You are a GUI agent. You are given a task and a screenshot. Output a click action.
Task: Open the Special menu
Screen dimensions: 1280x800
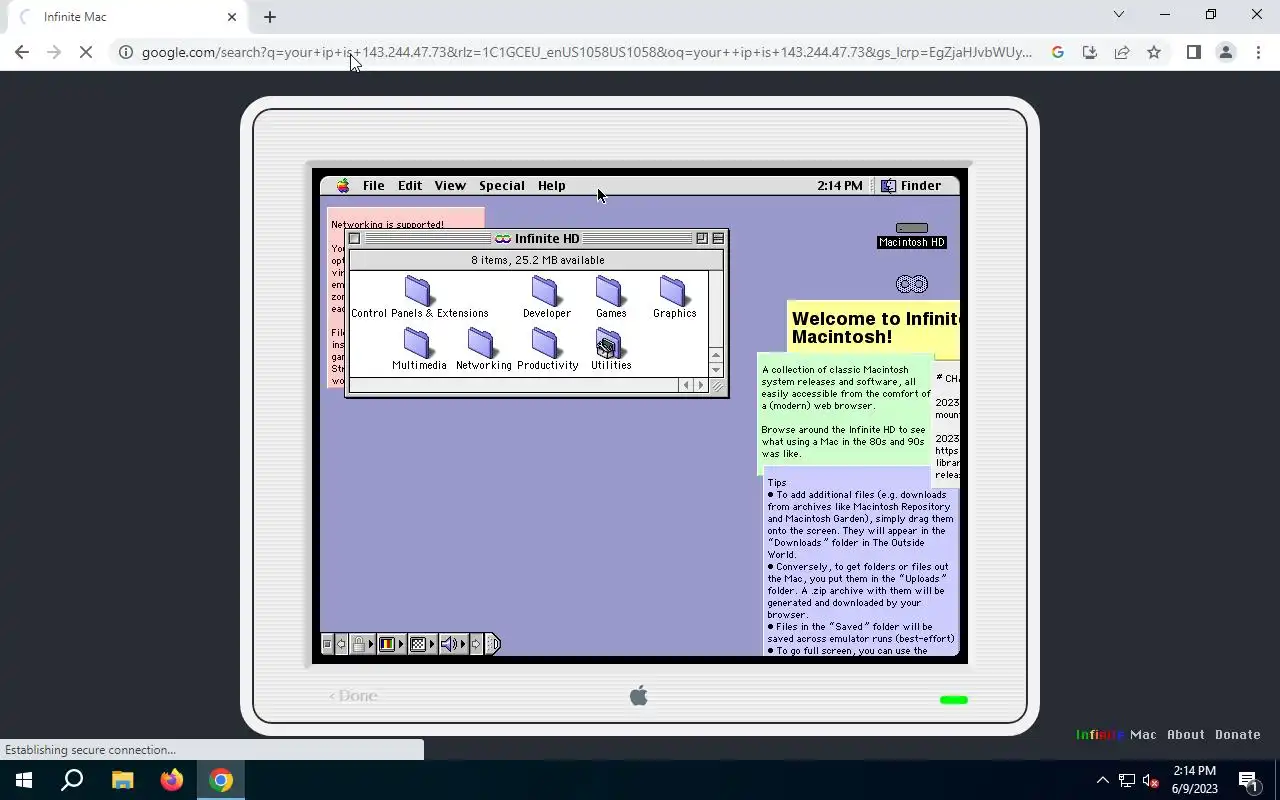coord(501,185)
